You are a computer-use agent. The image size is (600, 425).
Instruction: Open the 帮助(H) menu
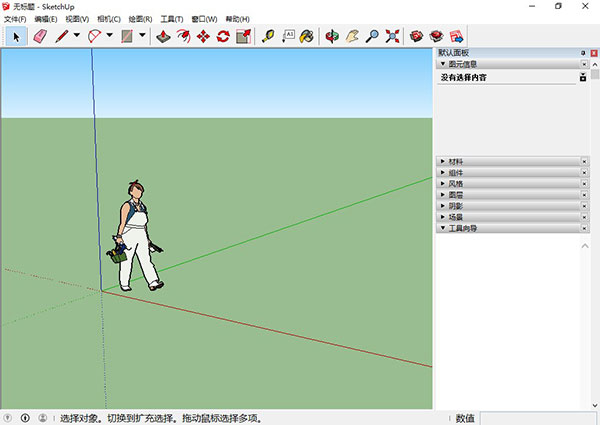pyautogui.click(x=238, y=19)
